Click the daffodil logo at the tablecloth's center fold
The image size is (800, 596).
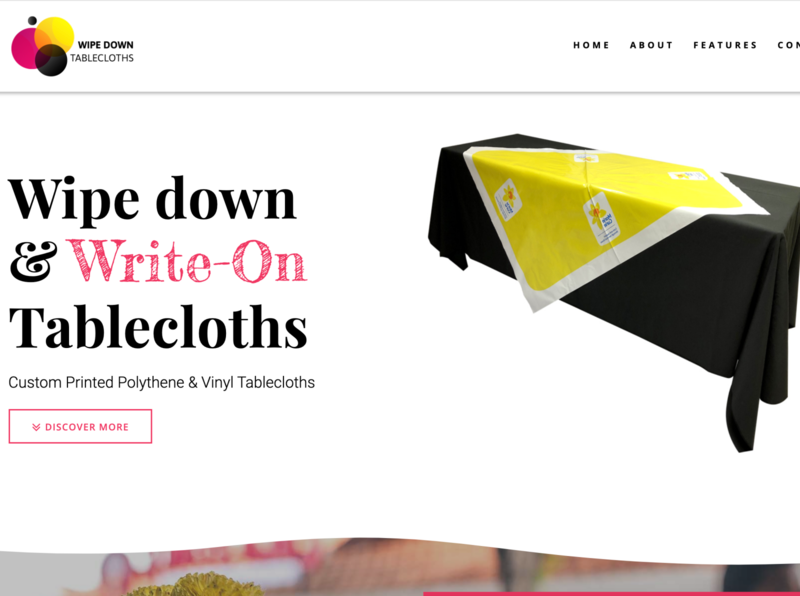click(602, 218)
